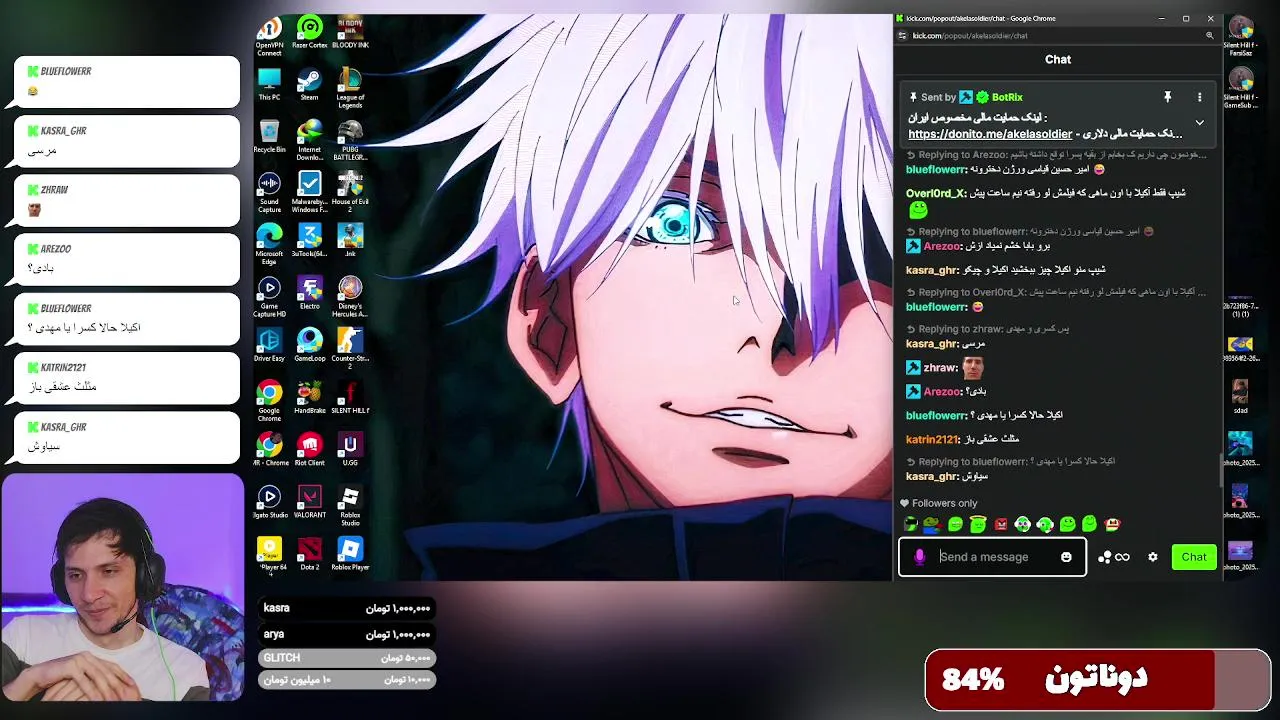Open the OpenVPN Connect desktop shortcut
This screenshot has width=1280, height=720.
(x=269, y=35)
